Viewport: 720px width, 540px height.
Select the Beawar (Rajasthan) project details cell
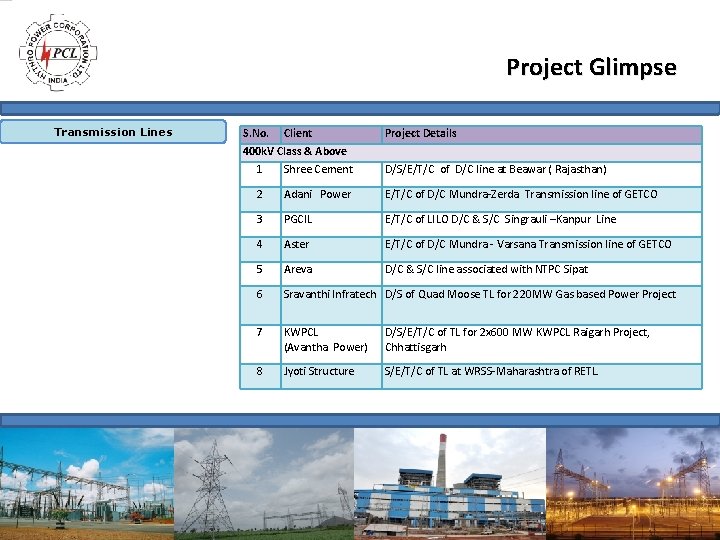click(542, 174)
